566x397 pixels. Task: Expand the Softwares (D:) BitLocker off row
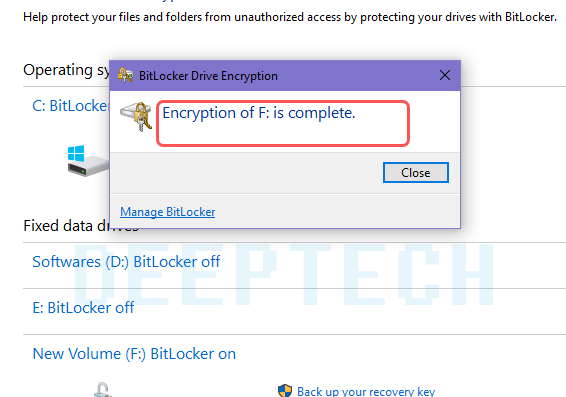(x=126, y=262)
